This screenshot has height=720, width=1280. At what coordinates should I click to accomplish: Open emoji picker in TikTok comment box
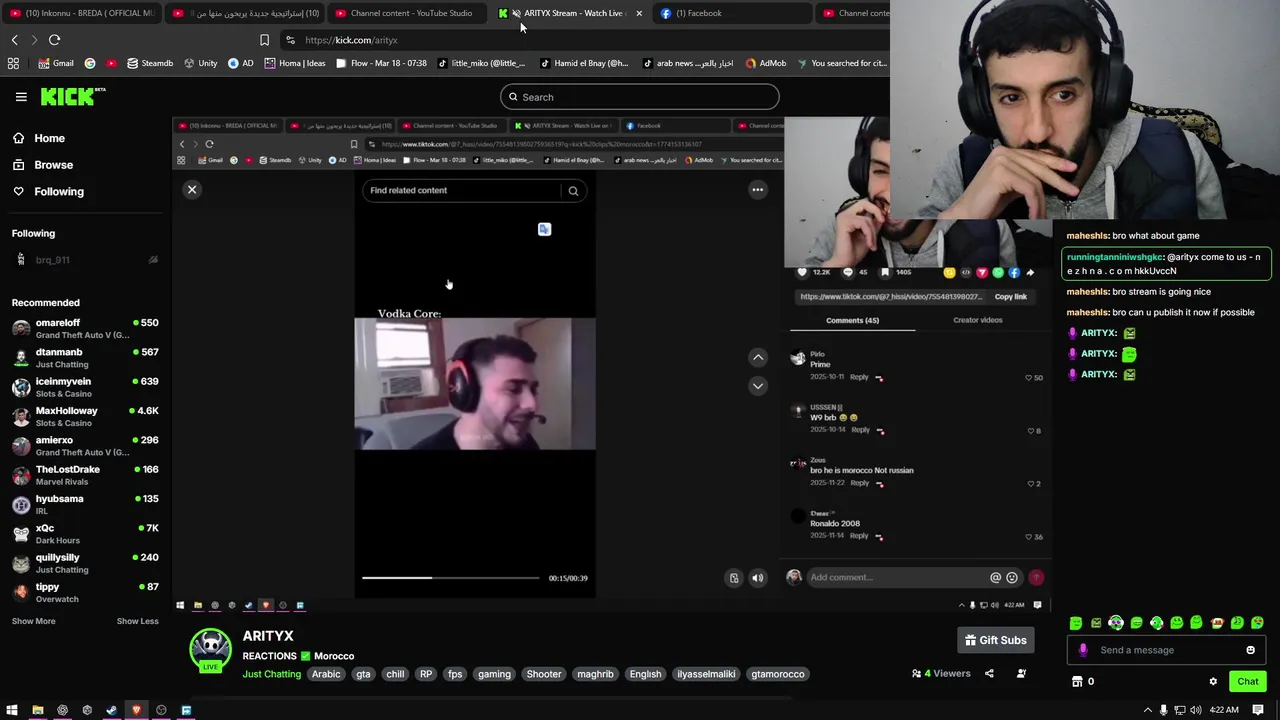[x=1012, y=578]
